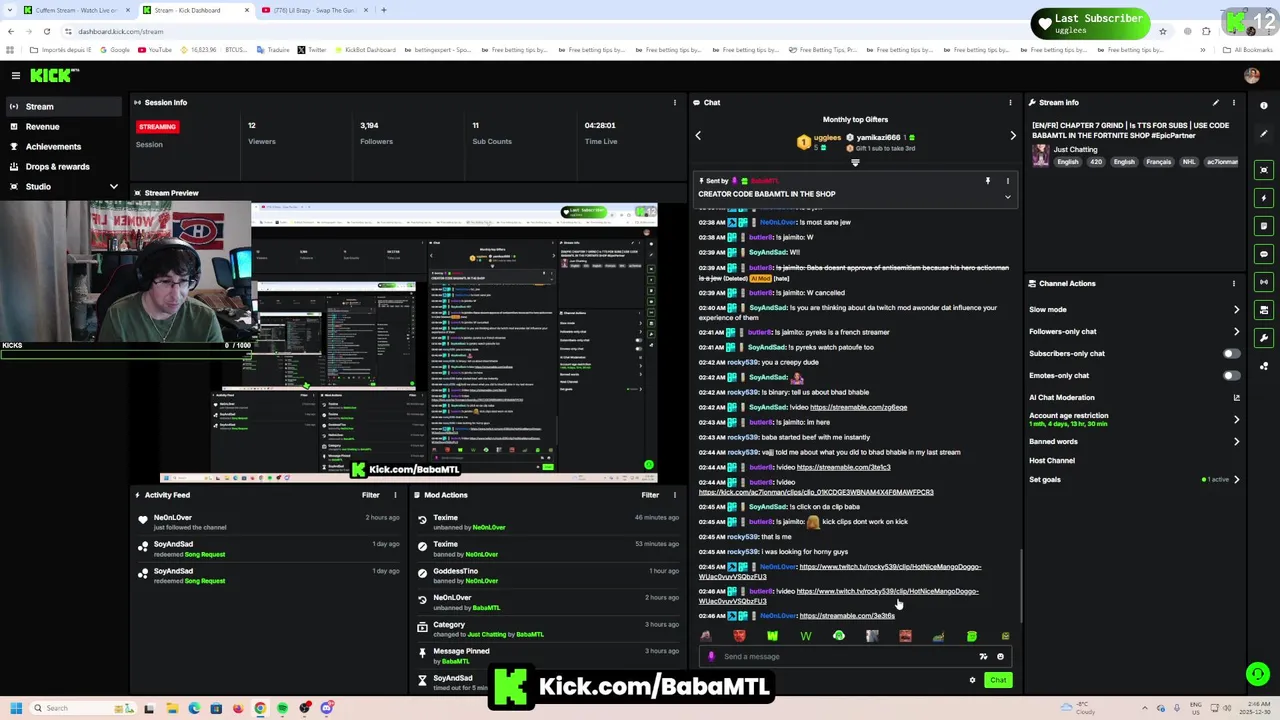Click the chat scrollbar
Image resolution: width=1280 pixels, height=720 pixels.
[x=1020, y=585]
